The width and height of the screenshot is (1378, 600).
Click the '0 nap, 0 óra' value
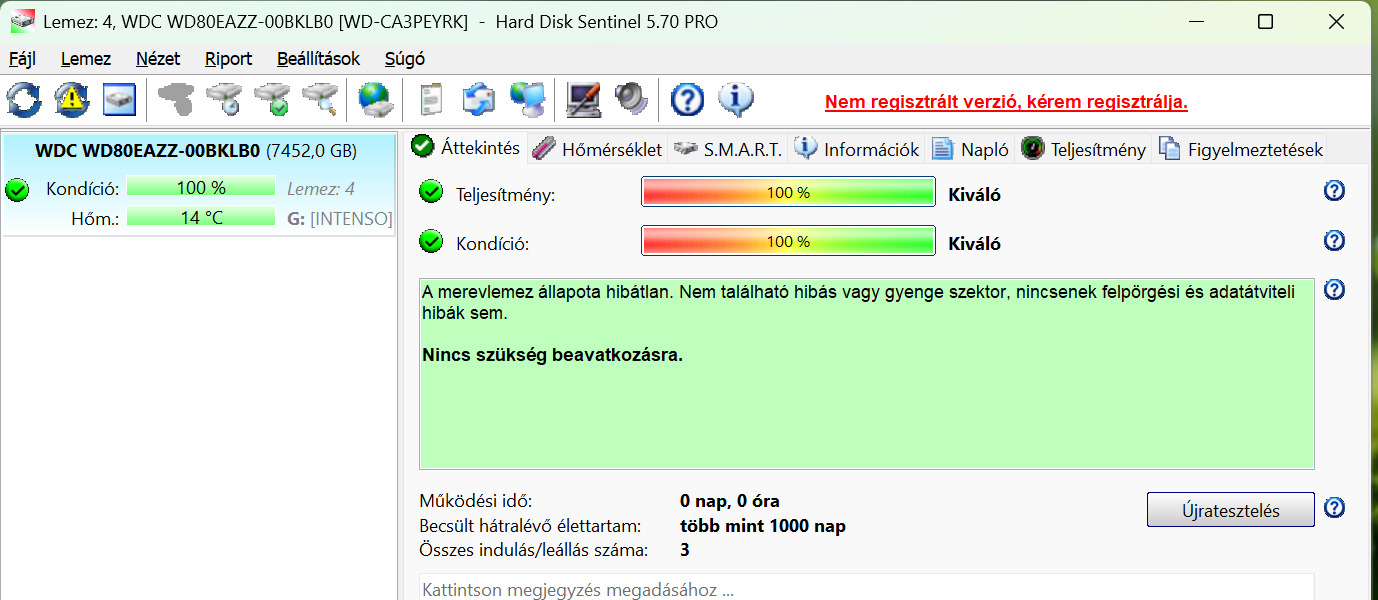pyautogui.click(x=729, y=501)
